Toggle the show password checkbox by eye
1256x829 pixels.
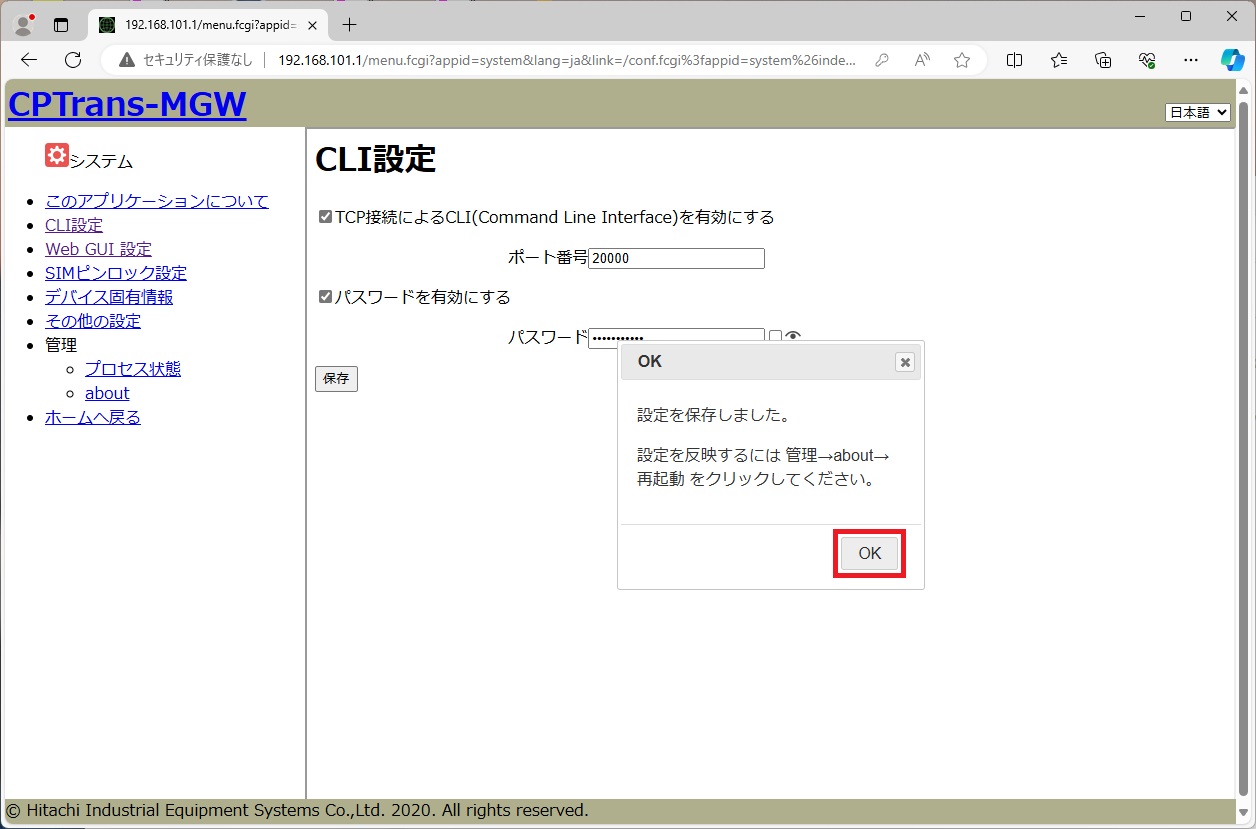[x=775, y=337]
